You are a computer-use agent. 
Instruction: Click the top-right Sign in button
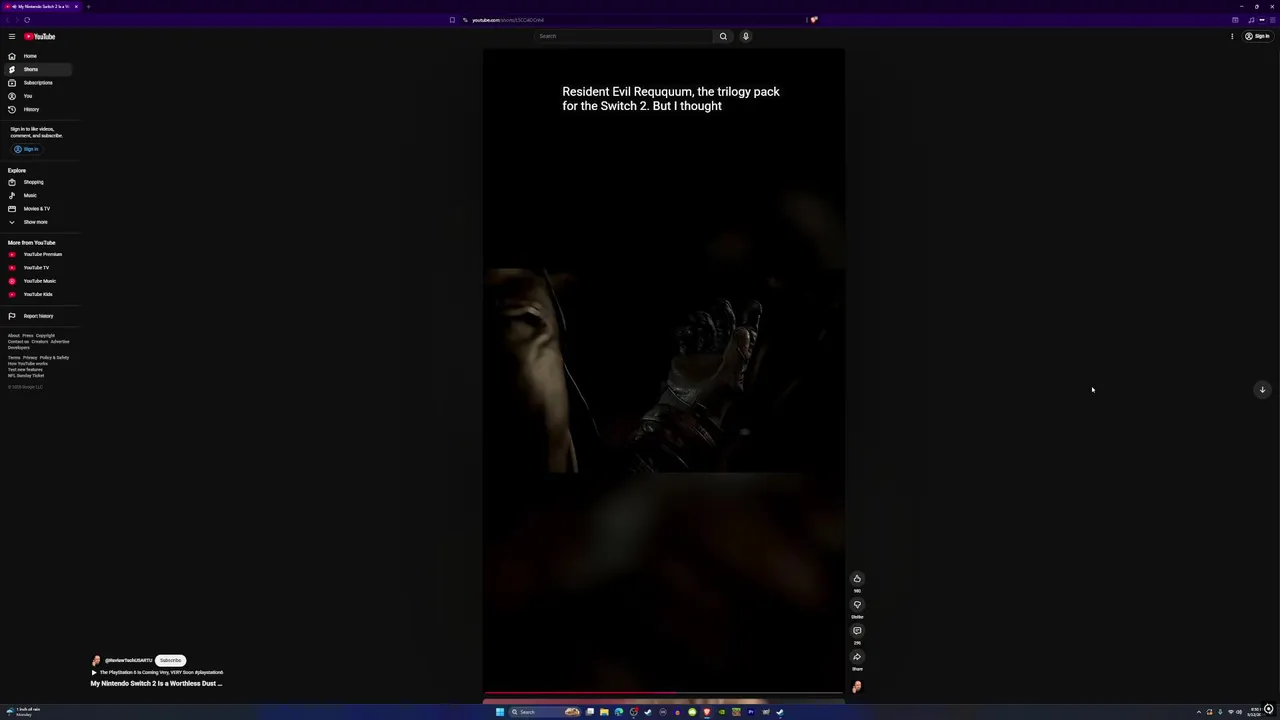pos(1257,36)
